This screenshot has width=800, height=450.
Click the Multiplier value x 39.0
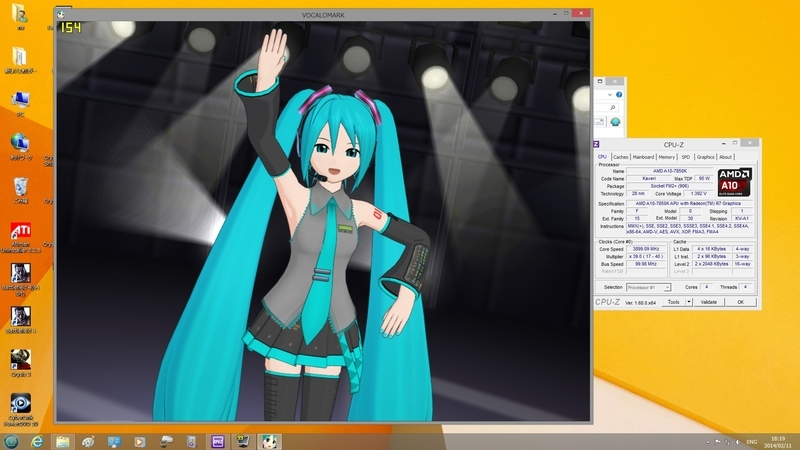[645, 257]
